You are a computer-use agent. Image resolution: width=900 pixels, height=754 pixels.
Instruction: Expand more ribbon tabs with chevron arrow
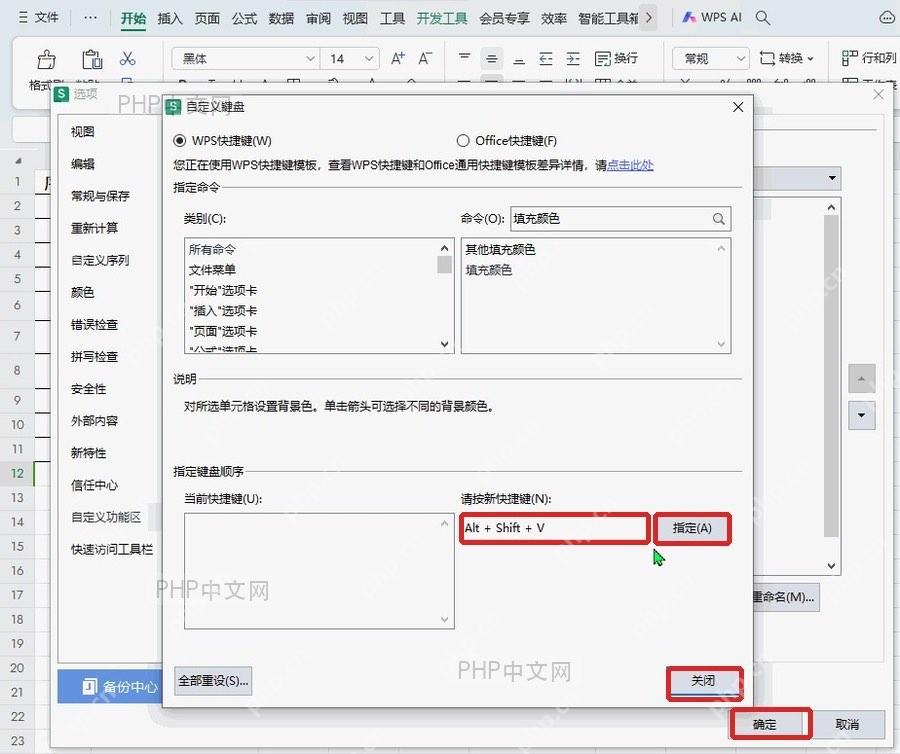click(649, 18)
